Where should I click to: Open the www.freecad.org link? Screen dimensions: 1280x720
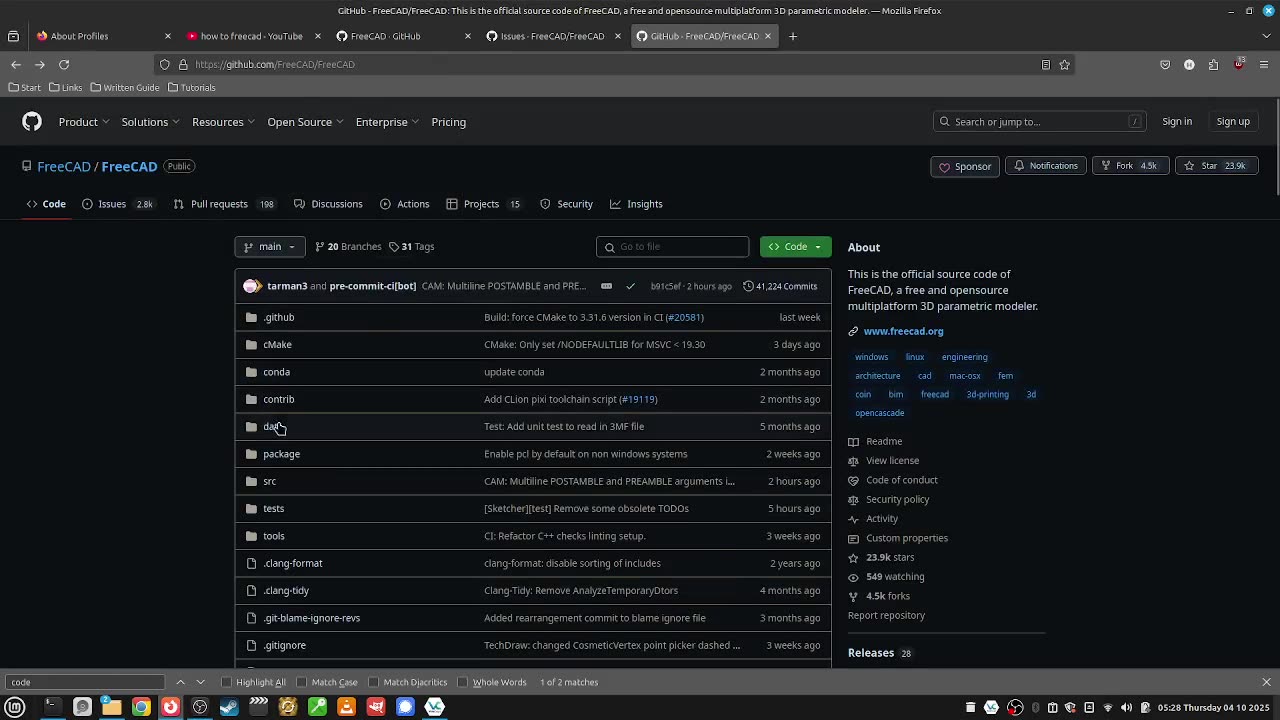[903, 331]
